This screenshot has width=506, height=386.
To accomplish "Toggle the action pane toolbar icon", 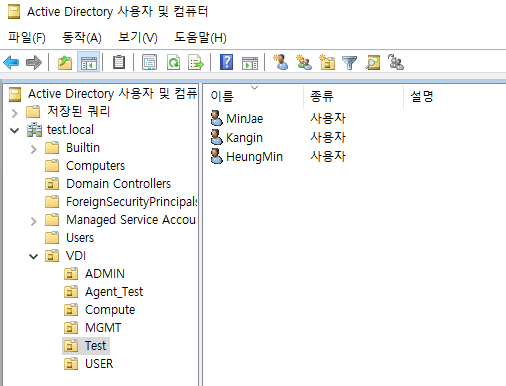I will pos(250,62).
